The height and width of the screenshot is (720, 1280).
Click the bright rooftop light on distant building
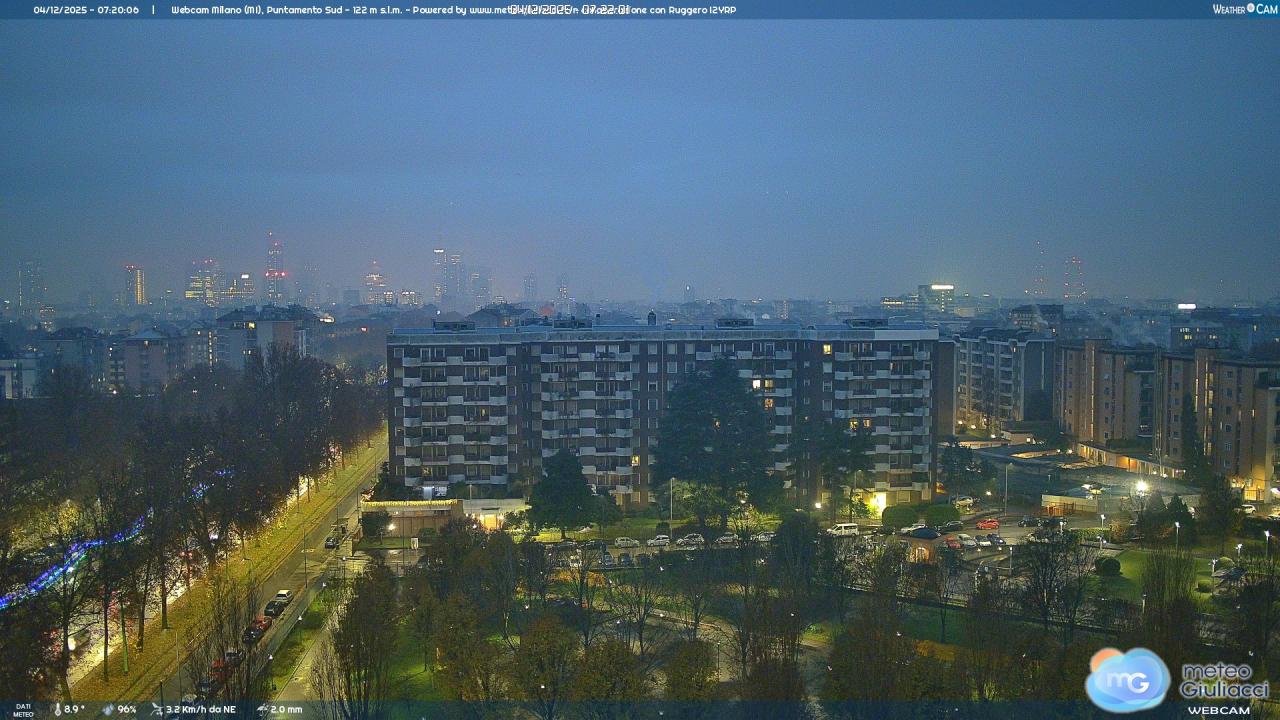(x=1186, y=306)
